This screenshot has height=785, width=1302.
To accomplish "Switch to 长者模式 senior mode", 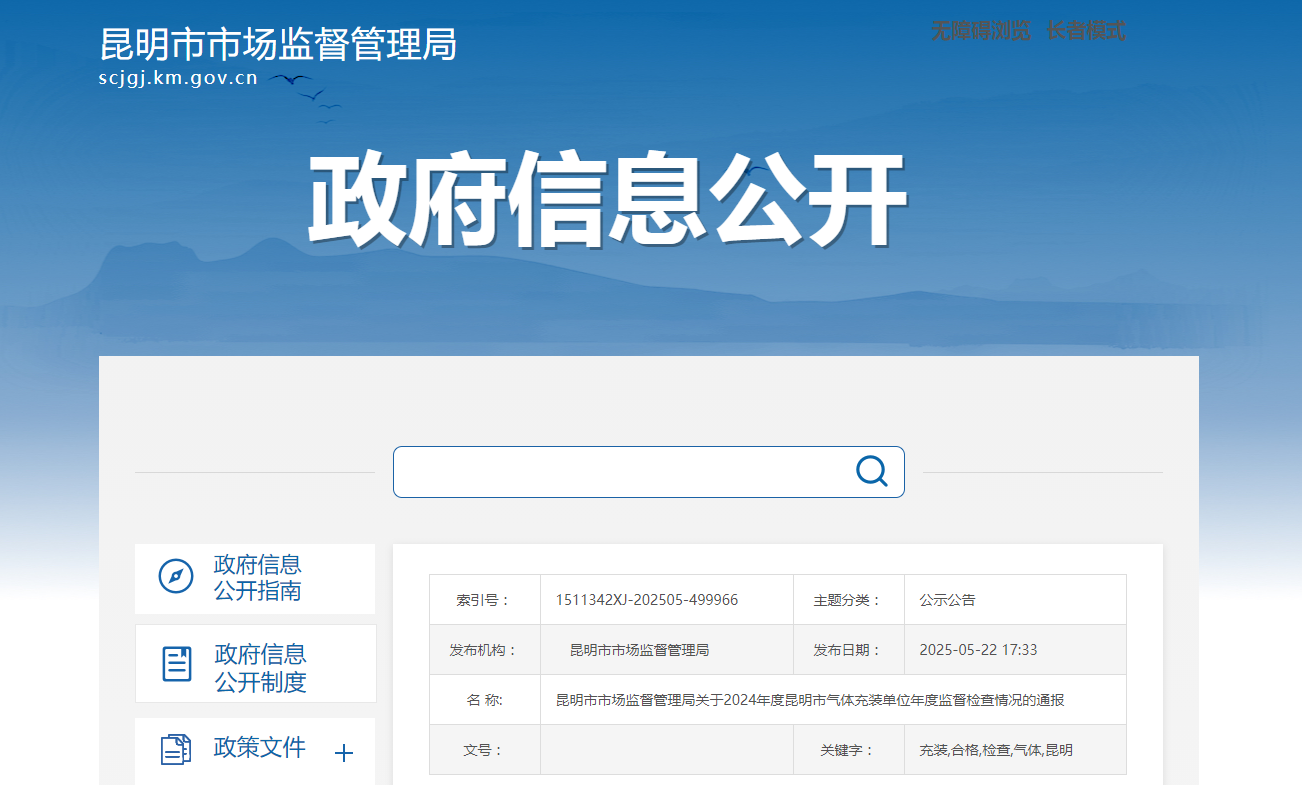I will [1086, 31].
